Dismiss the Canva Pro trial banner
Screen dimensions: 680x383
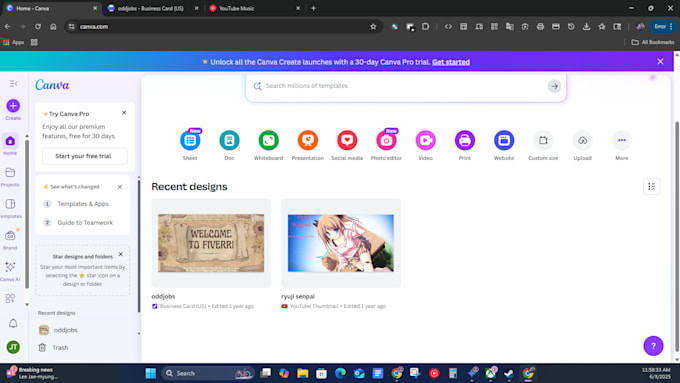click(x=660, y=62)
